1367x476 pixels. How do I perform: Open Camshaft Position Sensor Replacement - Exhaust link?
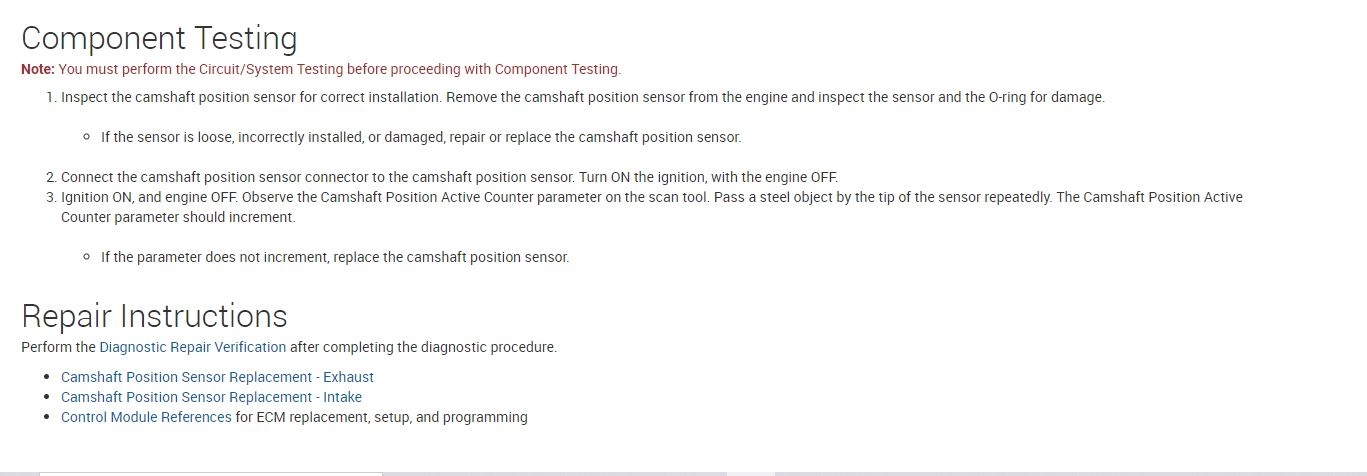pos(217,377)
